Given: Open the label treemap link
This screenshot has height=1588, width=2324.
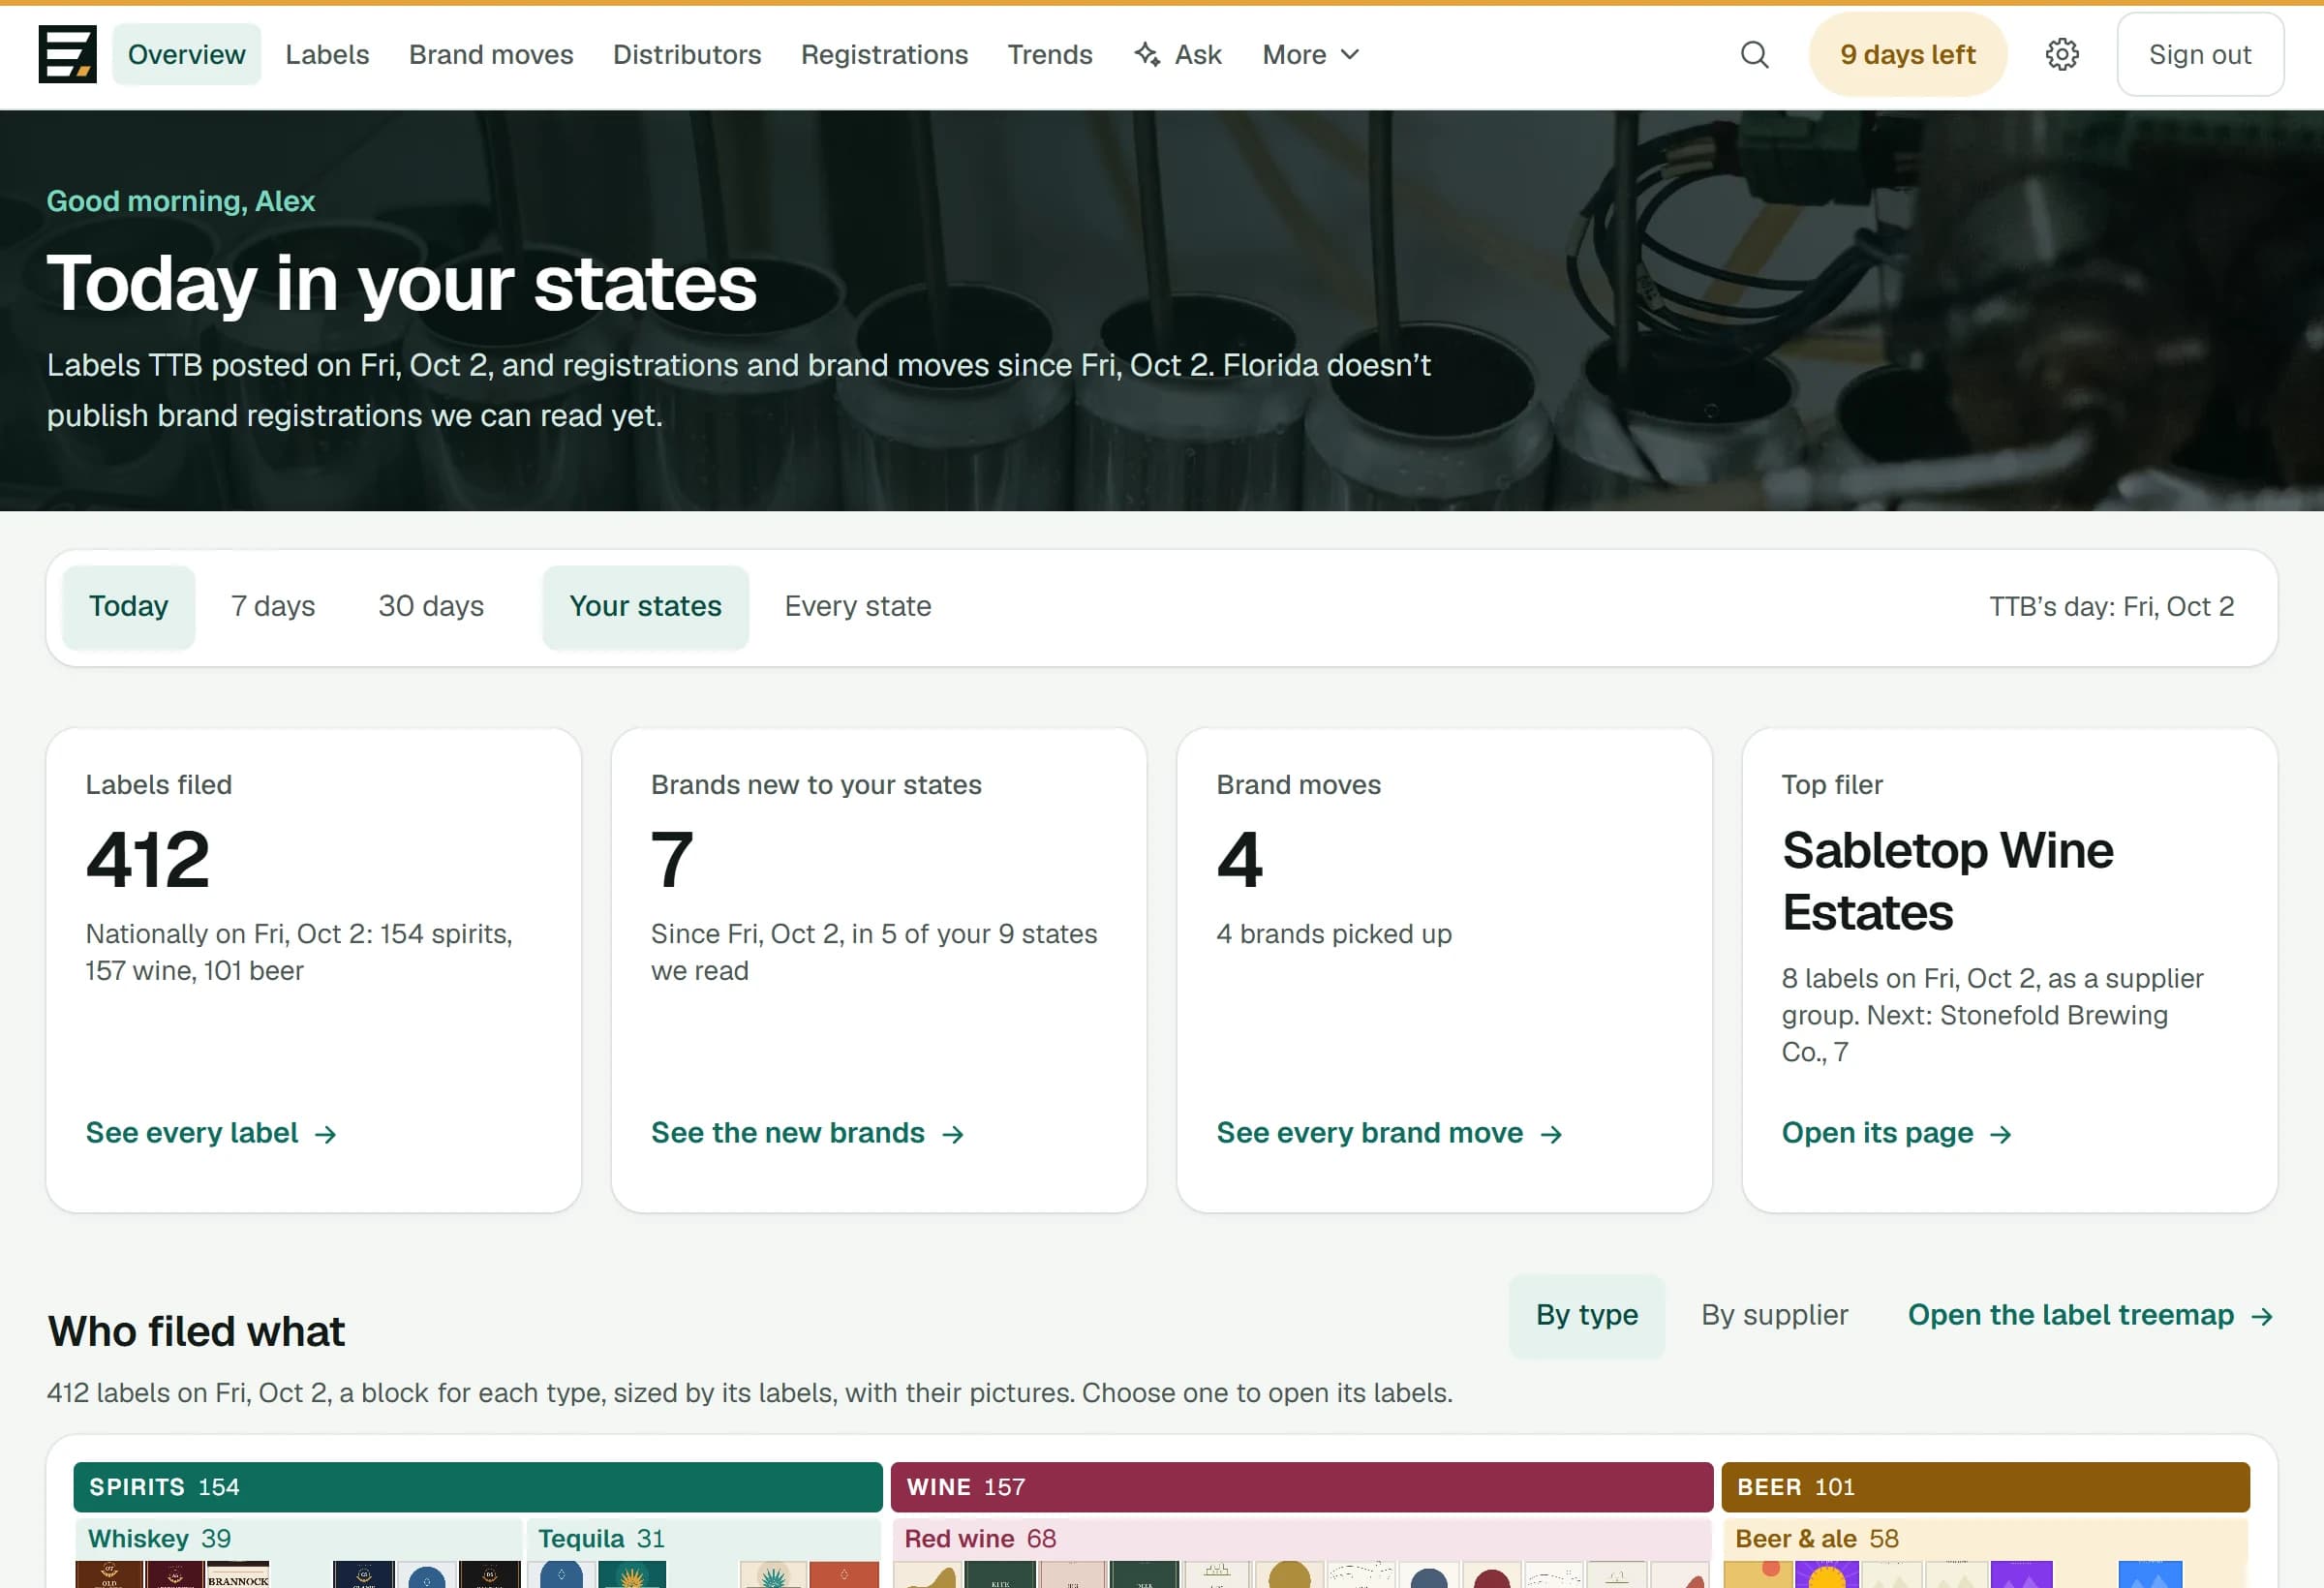Looking at the screenshot, I should point(2090,1314).
